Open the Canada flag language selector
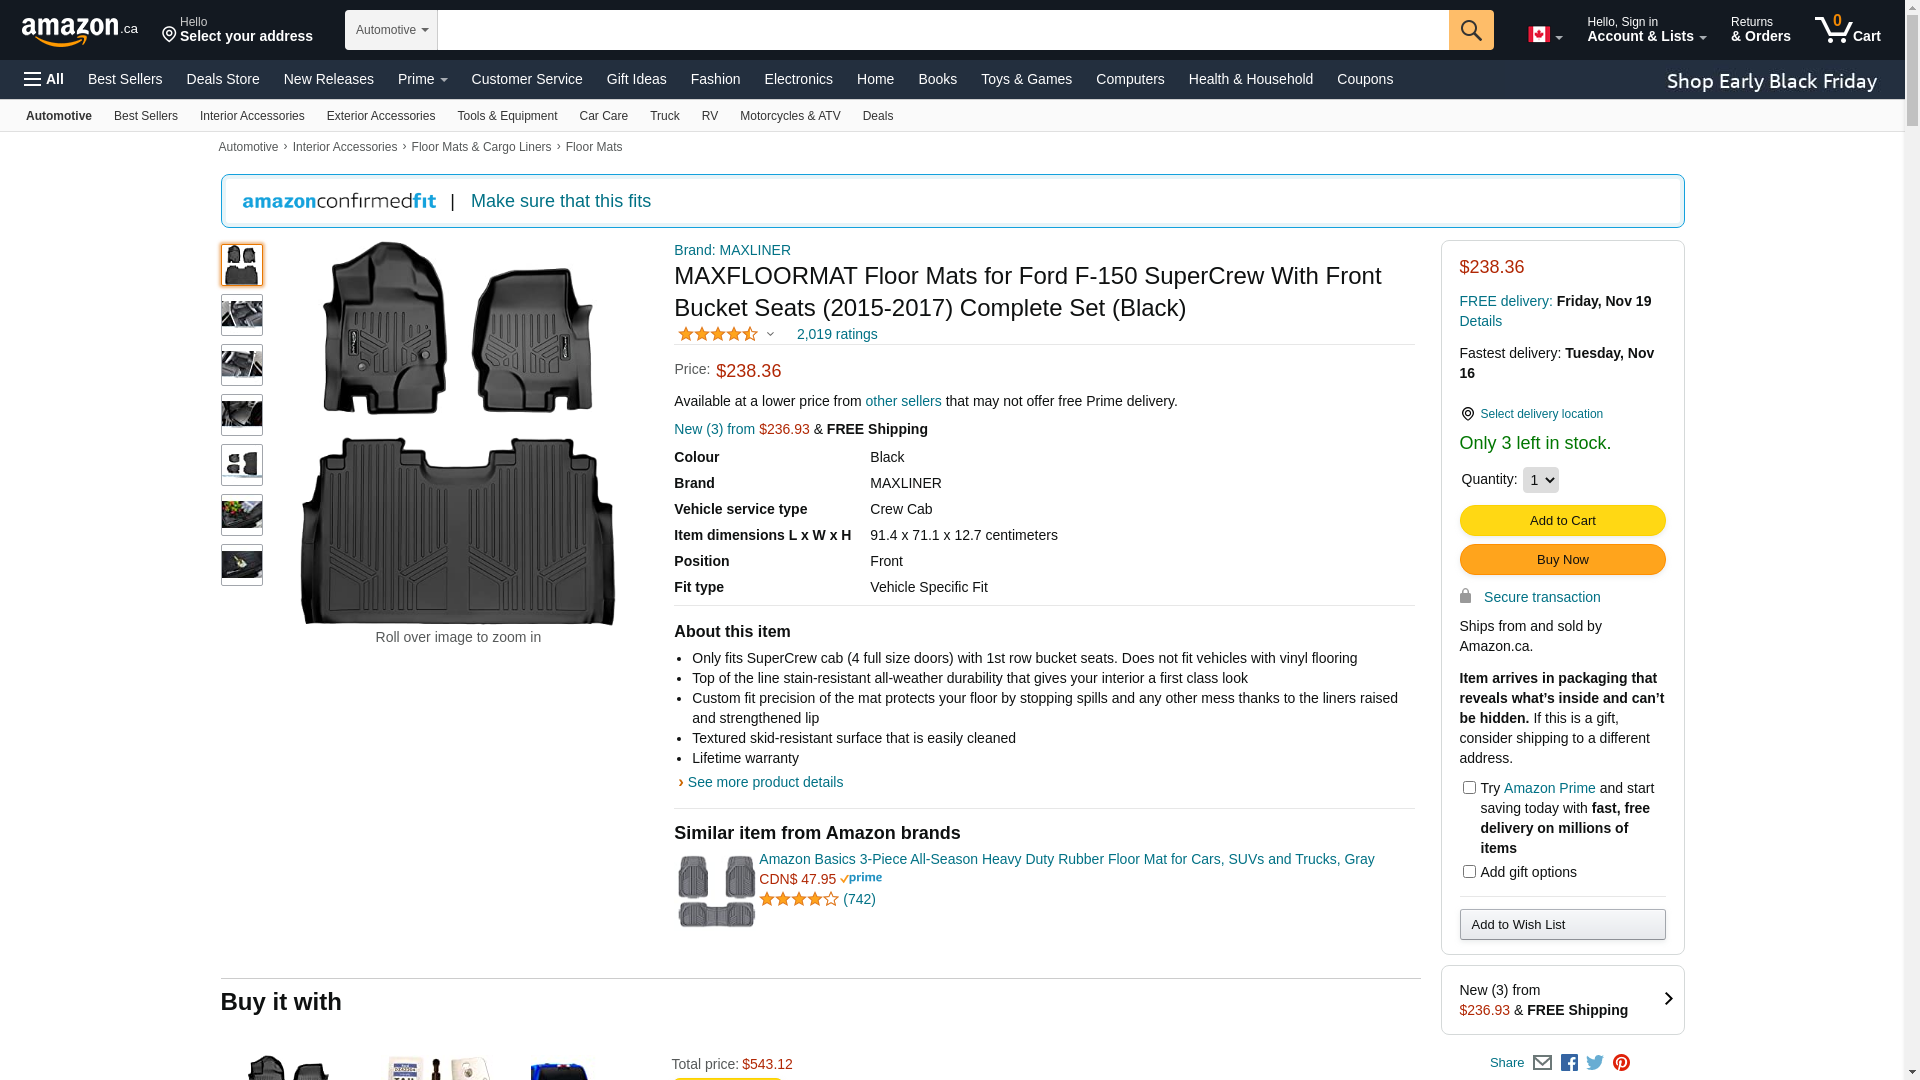The image size is (1920, 1080). point(1545,35)
